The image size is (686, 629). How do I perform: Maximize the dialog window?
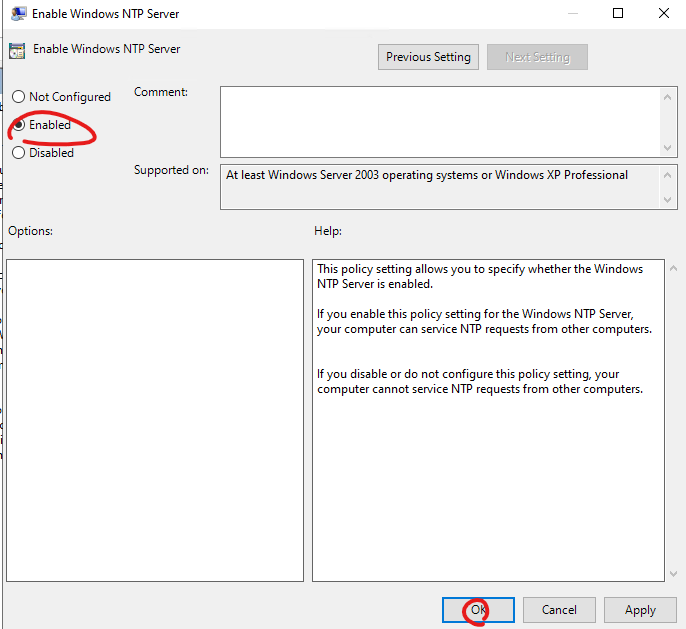pyautogui.click(x=618, y=14)
